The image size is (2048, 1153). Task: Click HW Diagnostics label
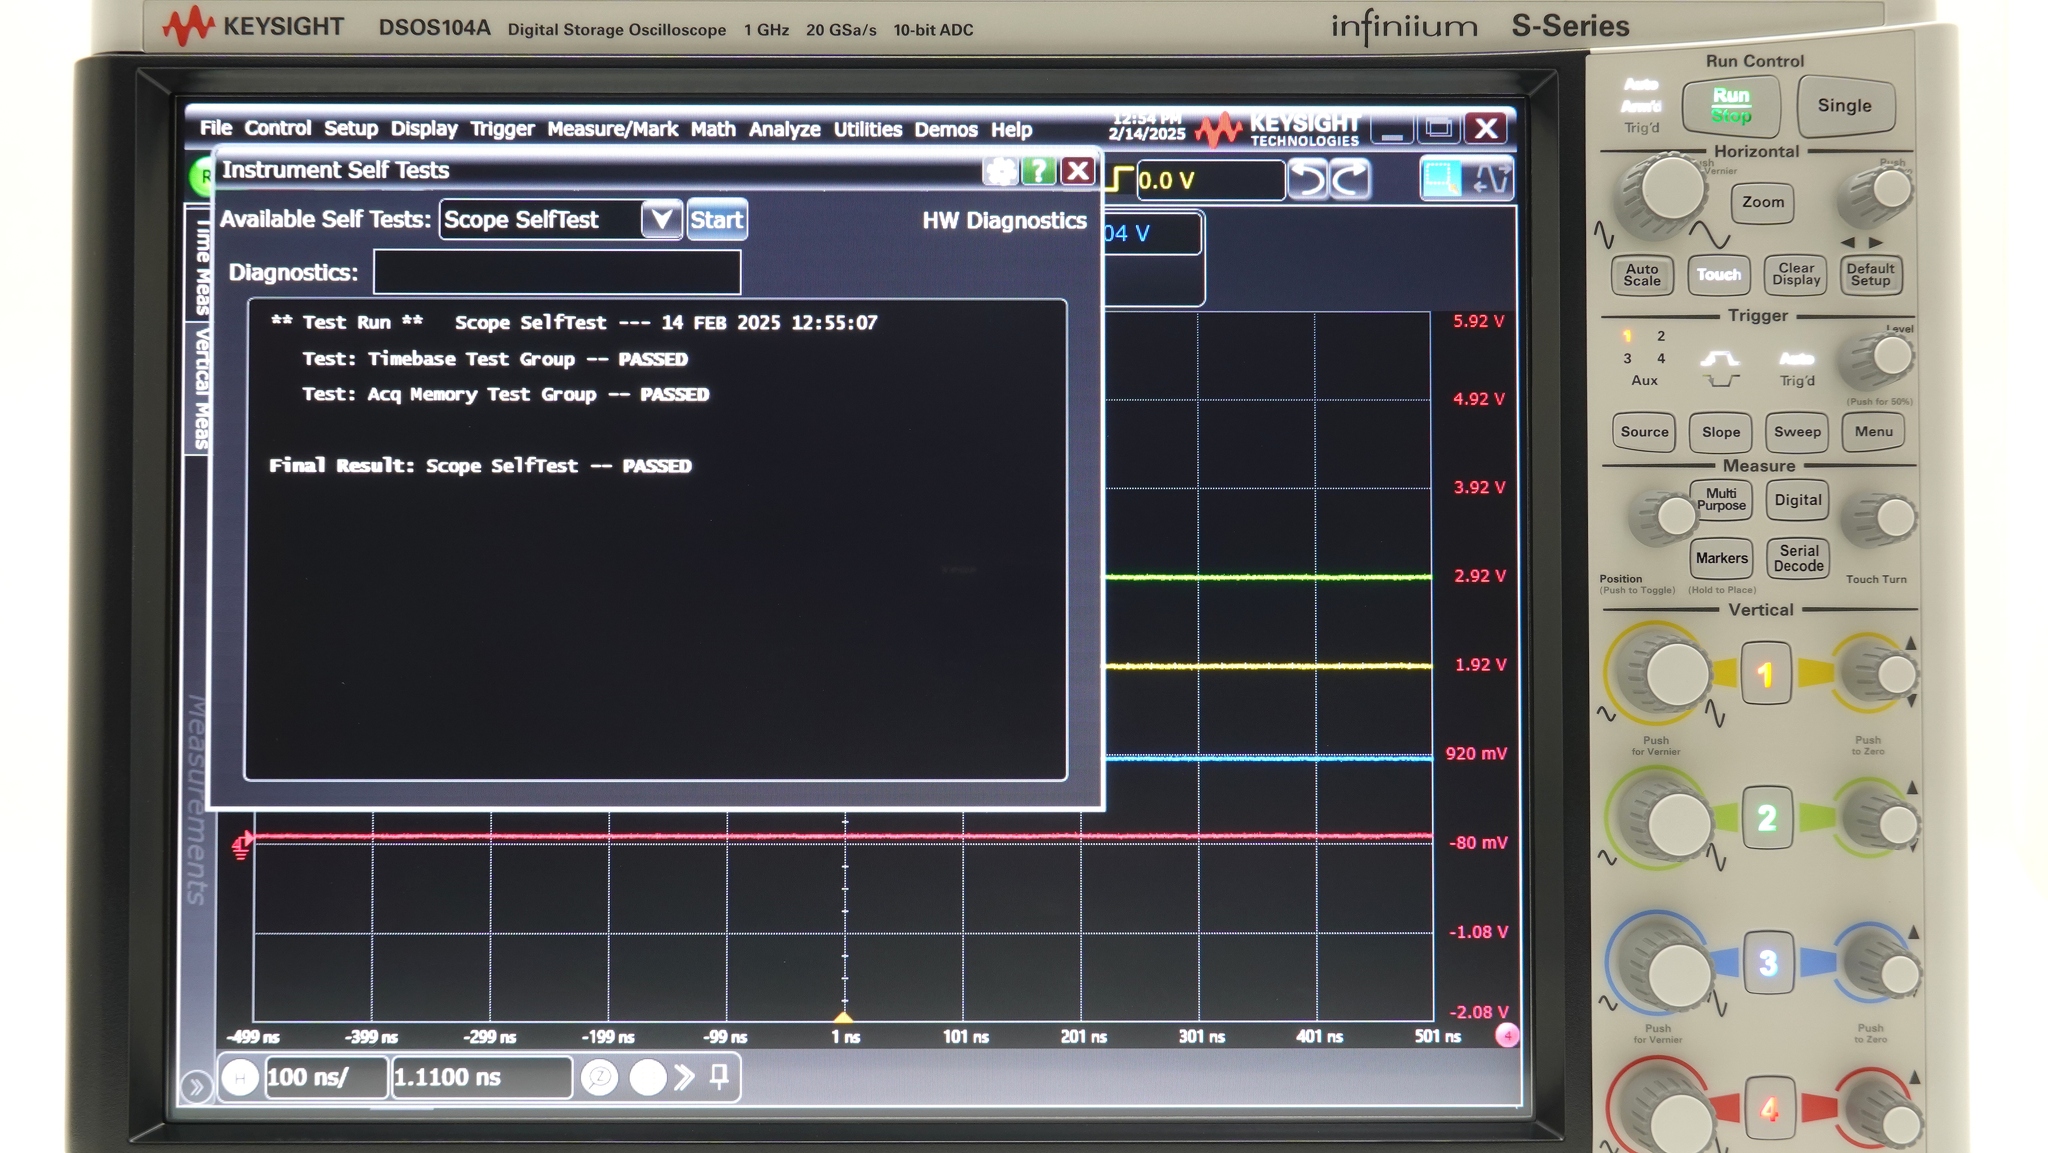(1003, 220)
